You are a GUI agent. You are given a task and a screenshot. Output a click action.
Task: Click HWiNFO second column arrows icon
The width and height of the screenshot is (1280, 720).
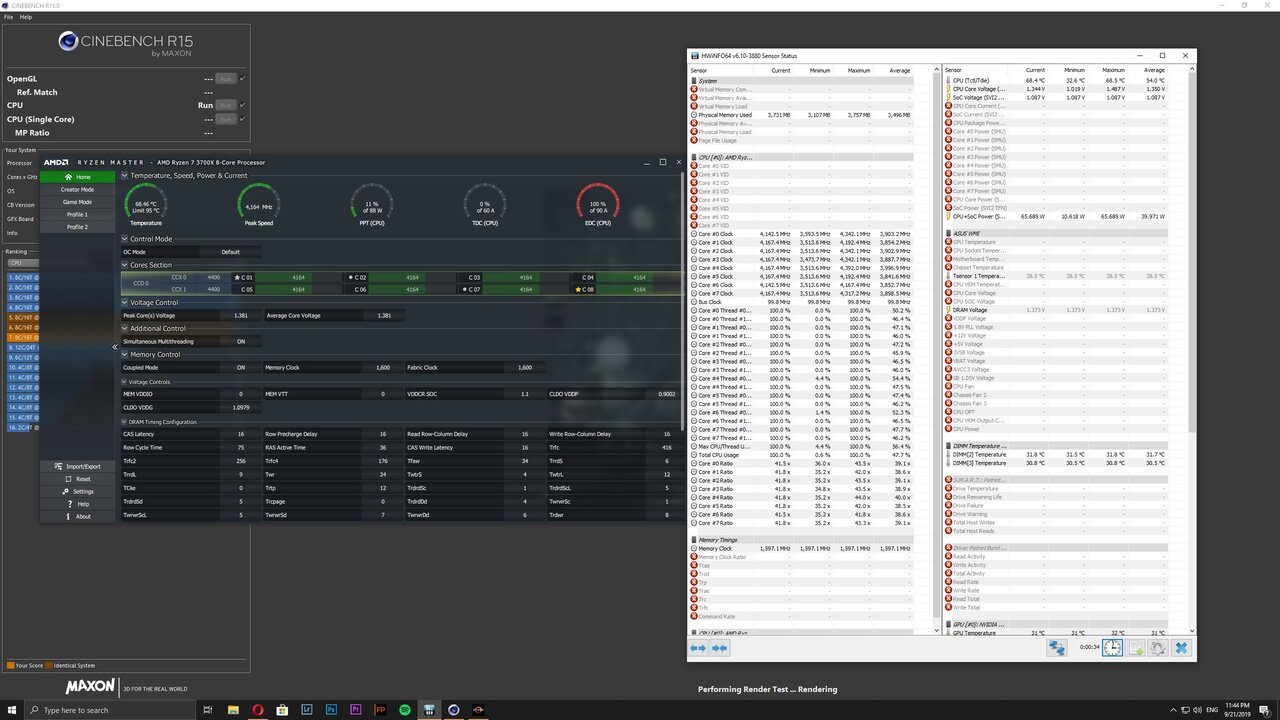(x=719, y=648)
